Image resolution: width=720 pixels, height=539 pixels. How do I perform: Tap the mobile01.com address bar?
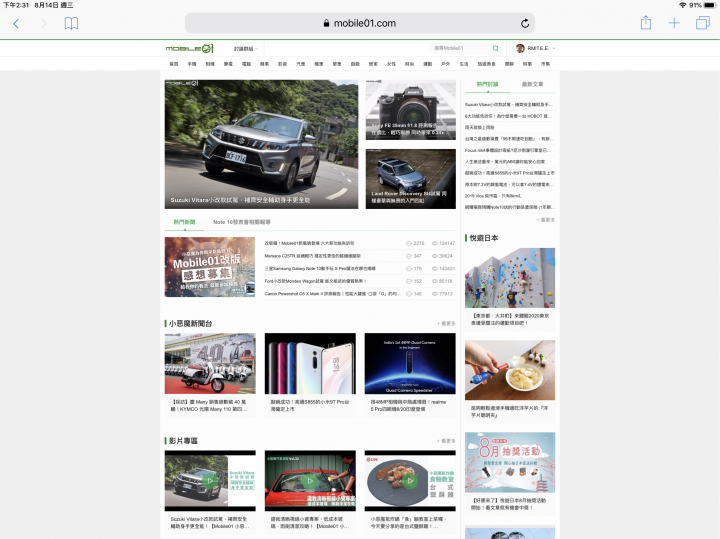pyautogui.click(x=360, y=23)
